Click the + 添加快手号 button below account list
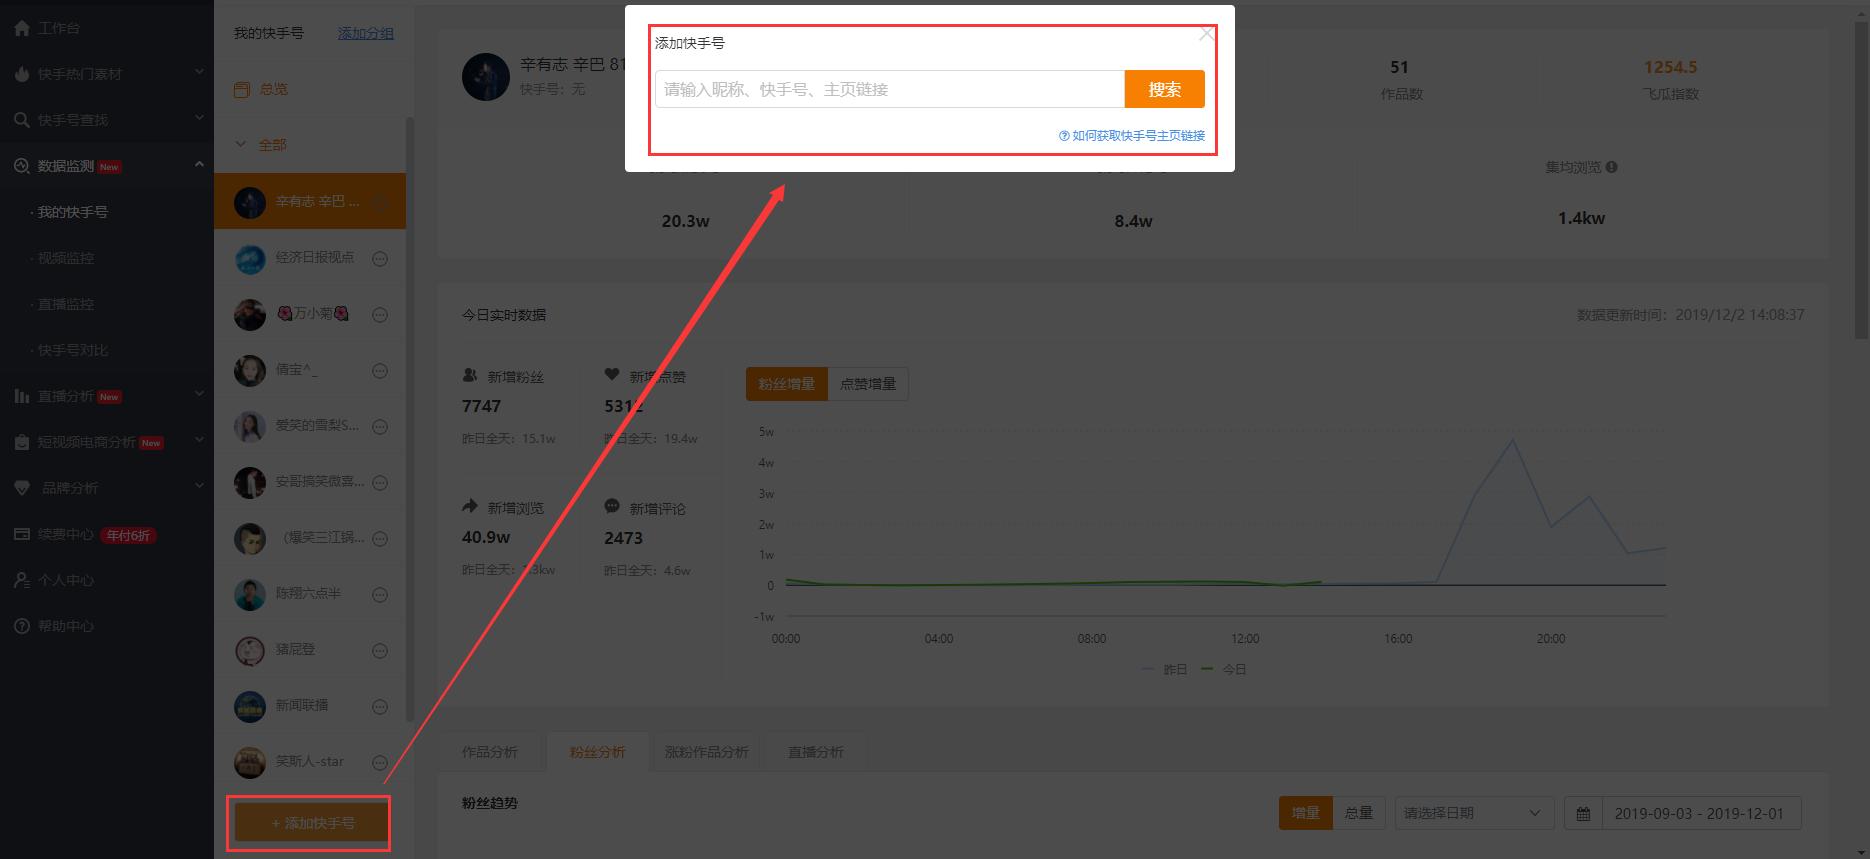The width and height of the screenshot is (1870, 859). [313, 823]
